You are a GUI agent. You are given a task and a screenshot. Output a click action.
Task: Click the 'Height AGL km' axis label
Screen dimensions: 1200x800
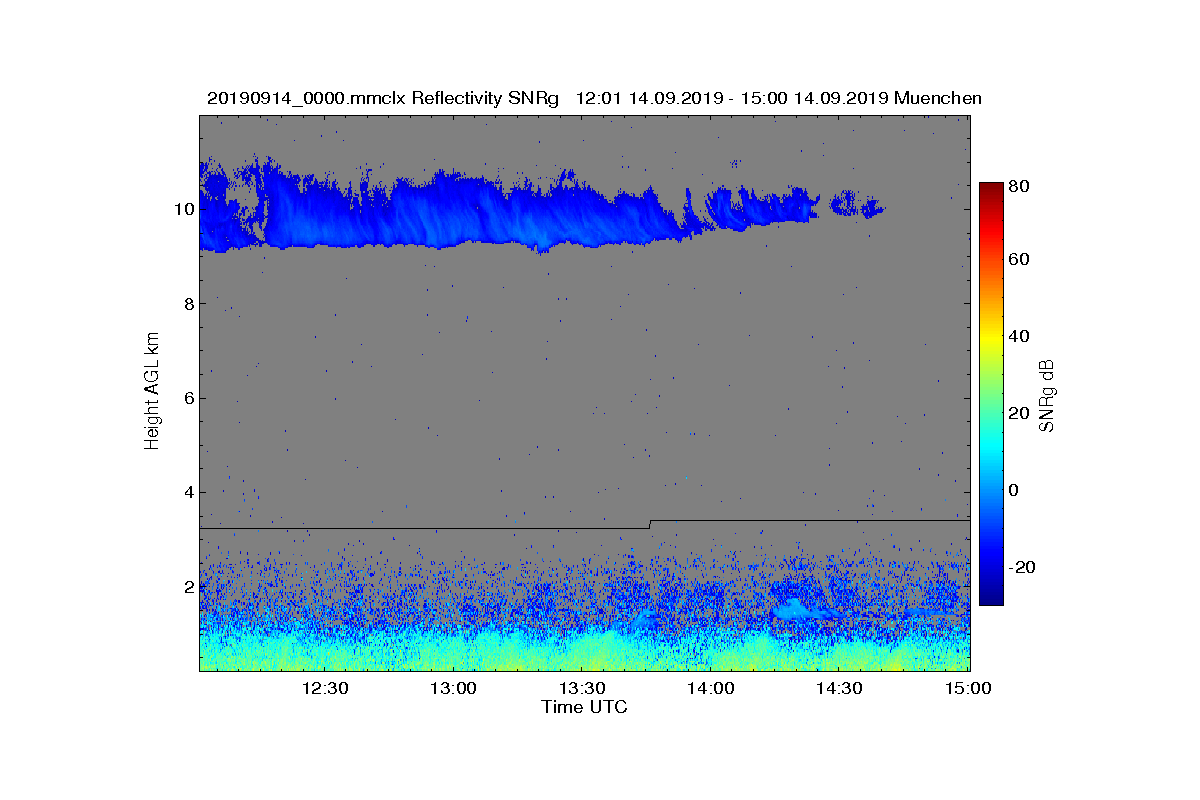point(152,393)
